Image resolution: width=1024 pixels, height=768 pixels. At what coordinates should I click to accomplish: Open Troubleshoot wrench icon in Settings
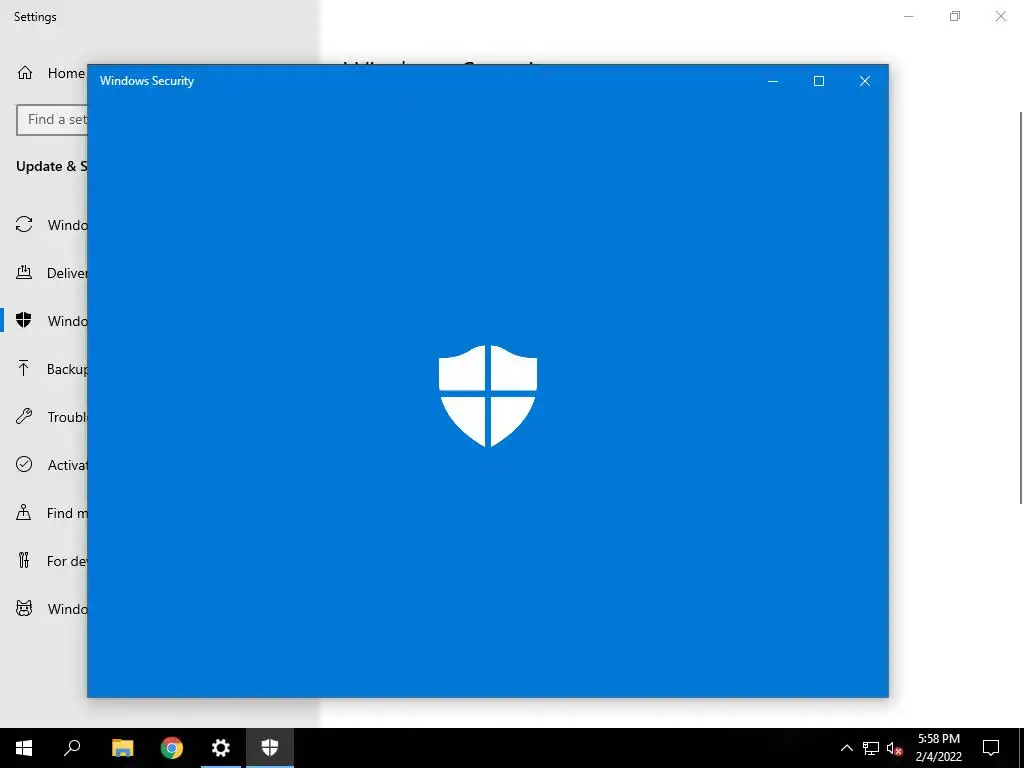[24, 417]
